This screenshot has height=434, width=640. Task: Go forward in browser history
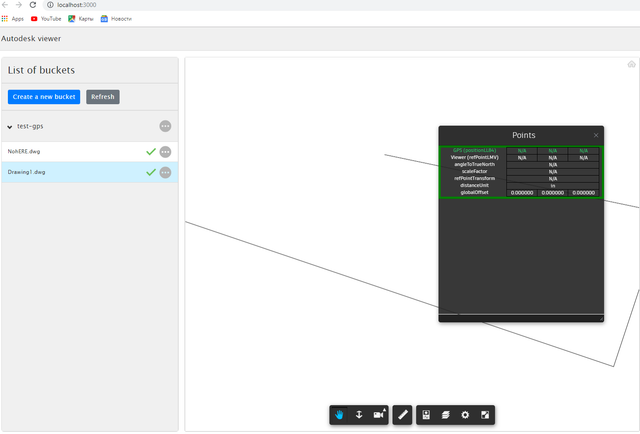[19, 5]
